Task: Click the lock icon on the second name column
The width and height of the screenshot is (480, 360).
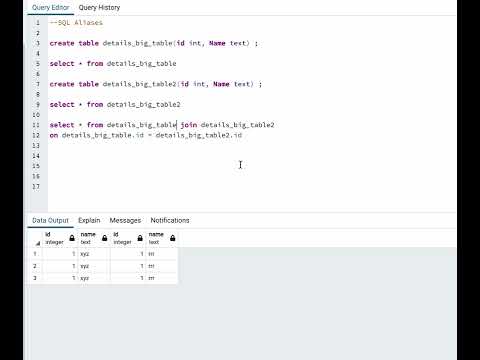Action: [173, 238]
